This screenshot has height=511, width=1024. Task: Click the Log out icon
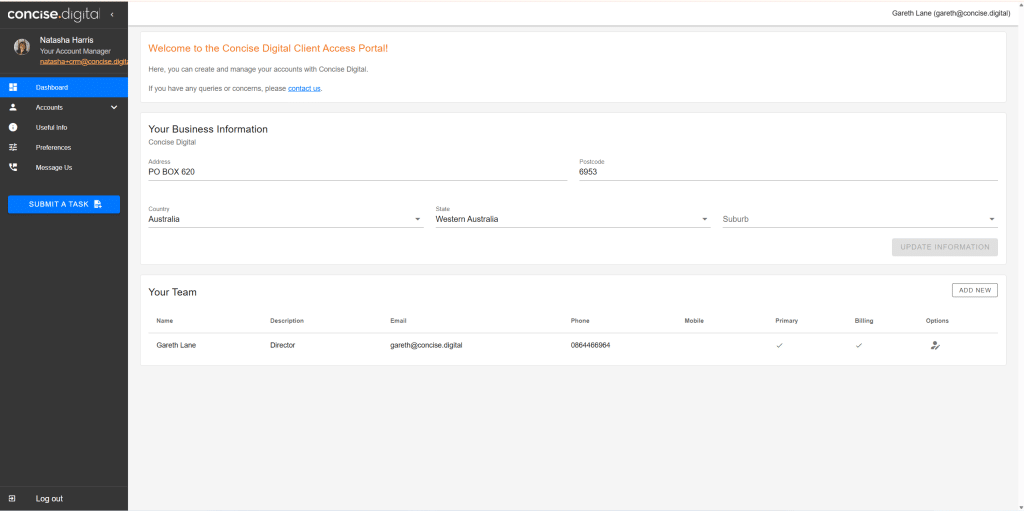(12, 498)
